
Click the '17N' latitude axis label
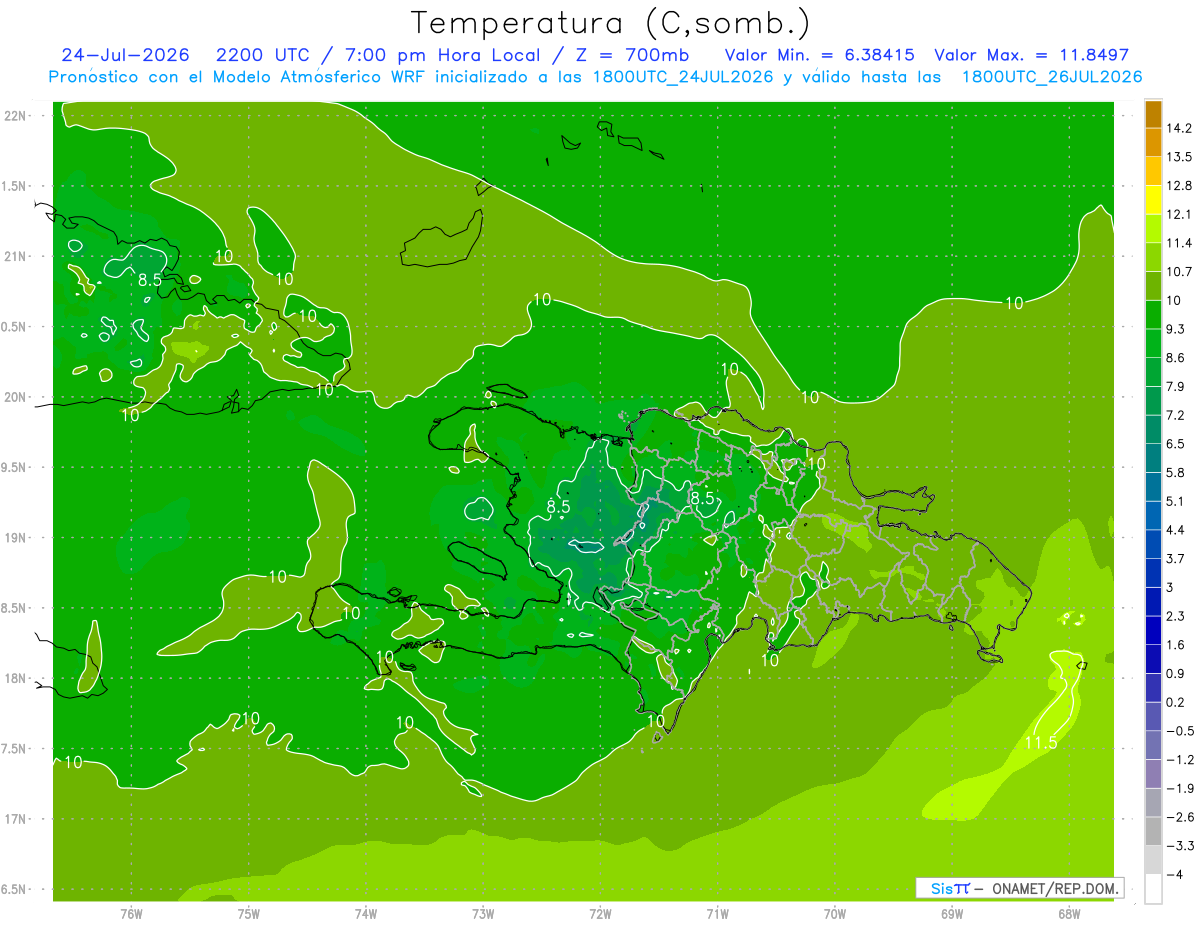[16, 819]
